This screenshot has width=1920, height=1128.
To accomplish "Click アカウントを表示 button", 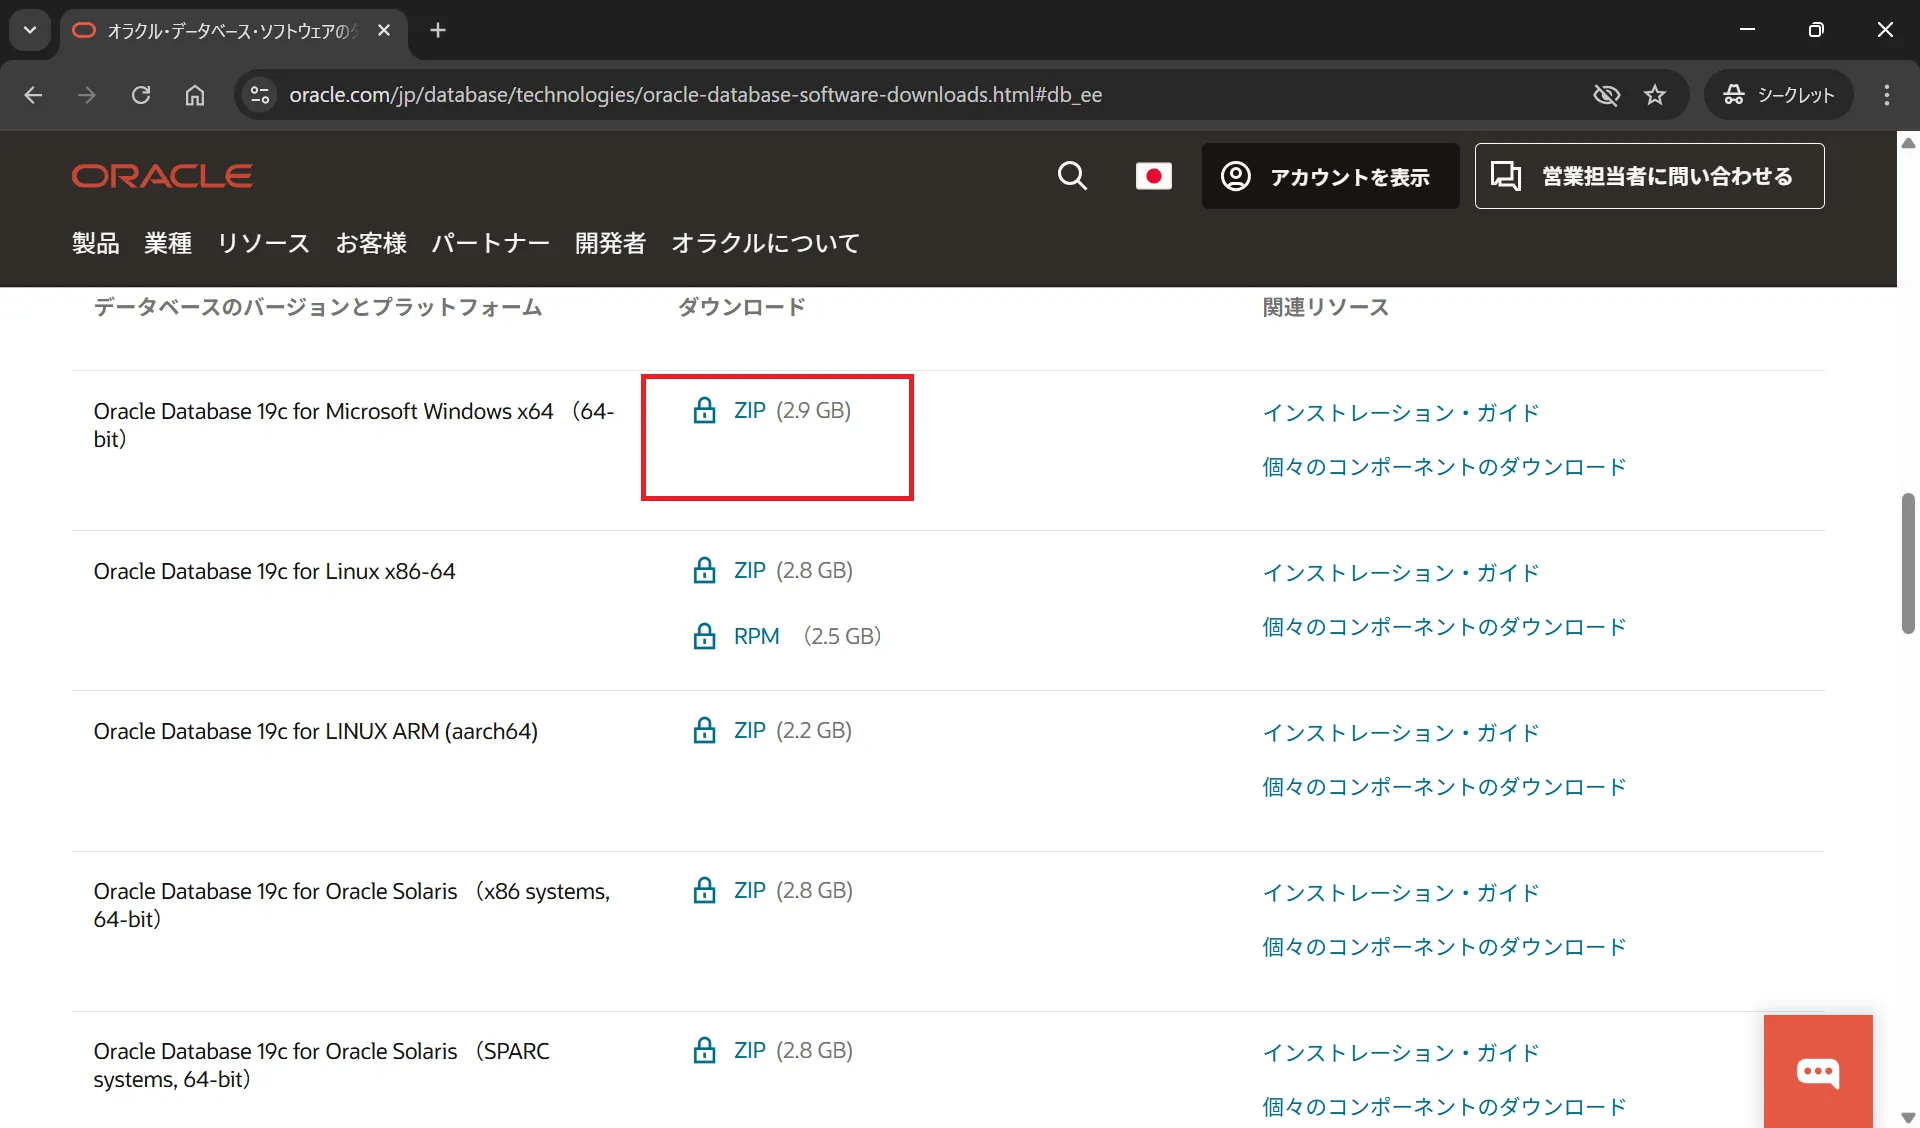I will (x=1330, y=176).
